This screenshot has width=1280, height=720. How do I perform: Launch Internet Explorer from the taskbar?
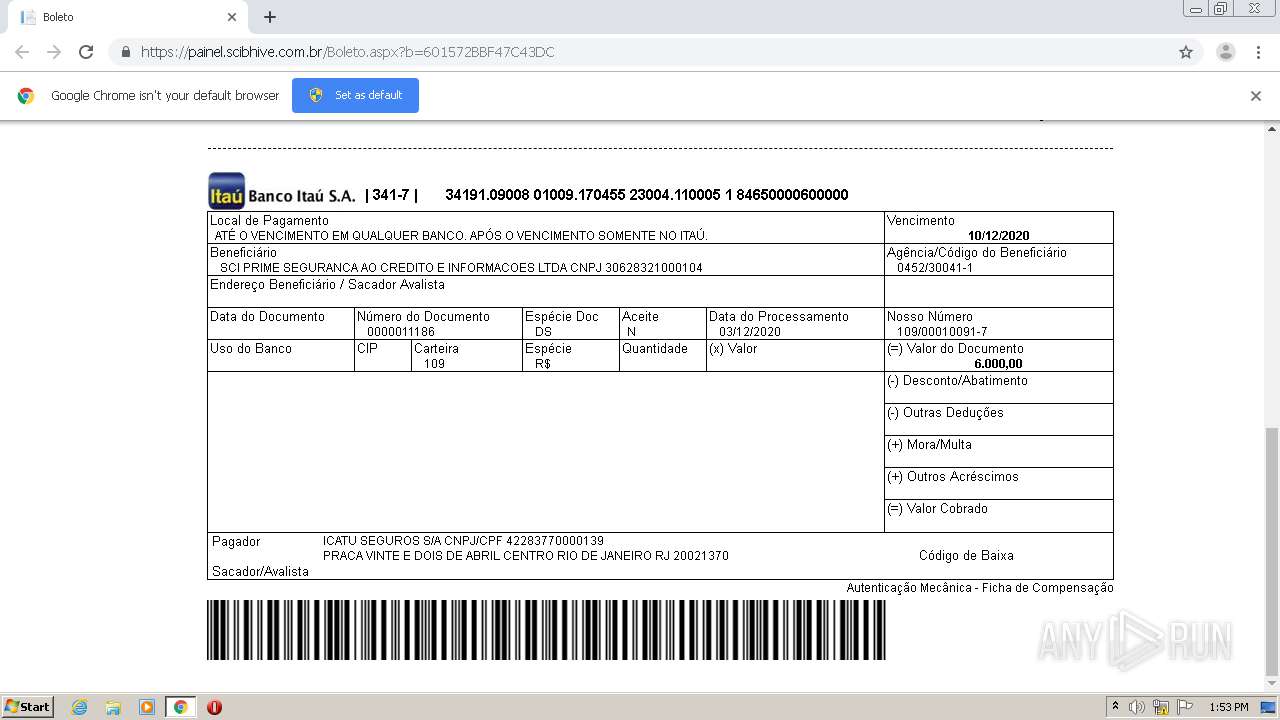(x=79, y=707)
